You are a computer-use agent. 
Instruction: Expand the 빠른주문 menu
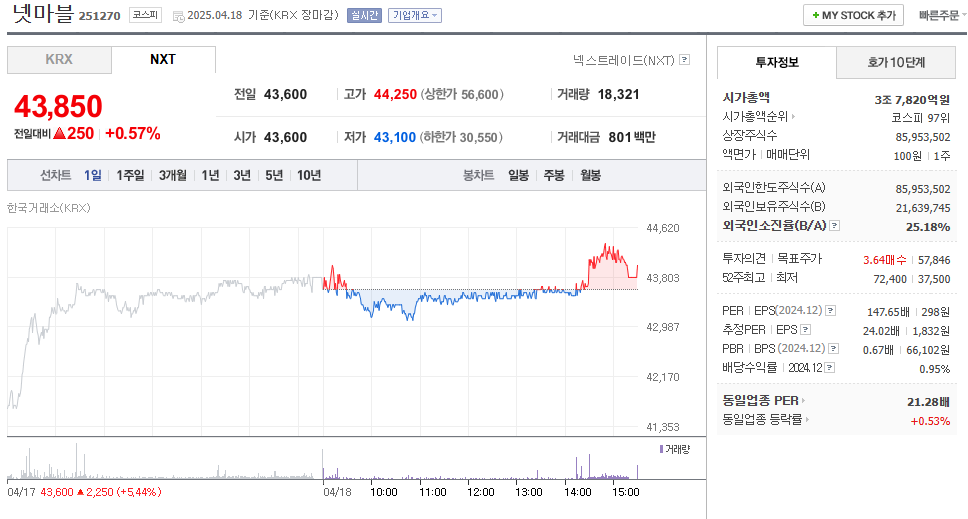[942, 15]
